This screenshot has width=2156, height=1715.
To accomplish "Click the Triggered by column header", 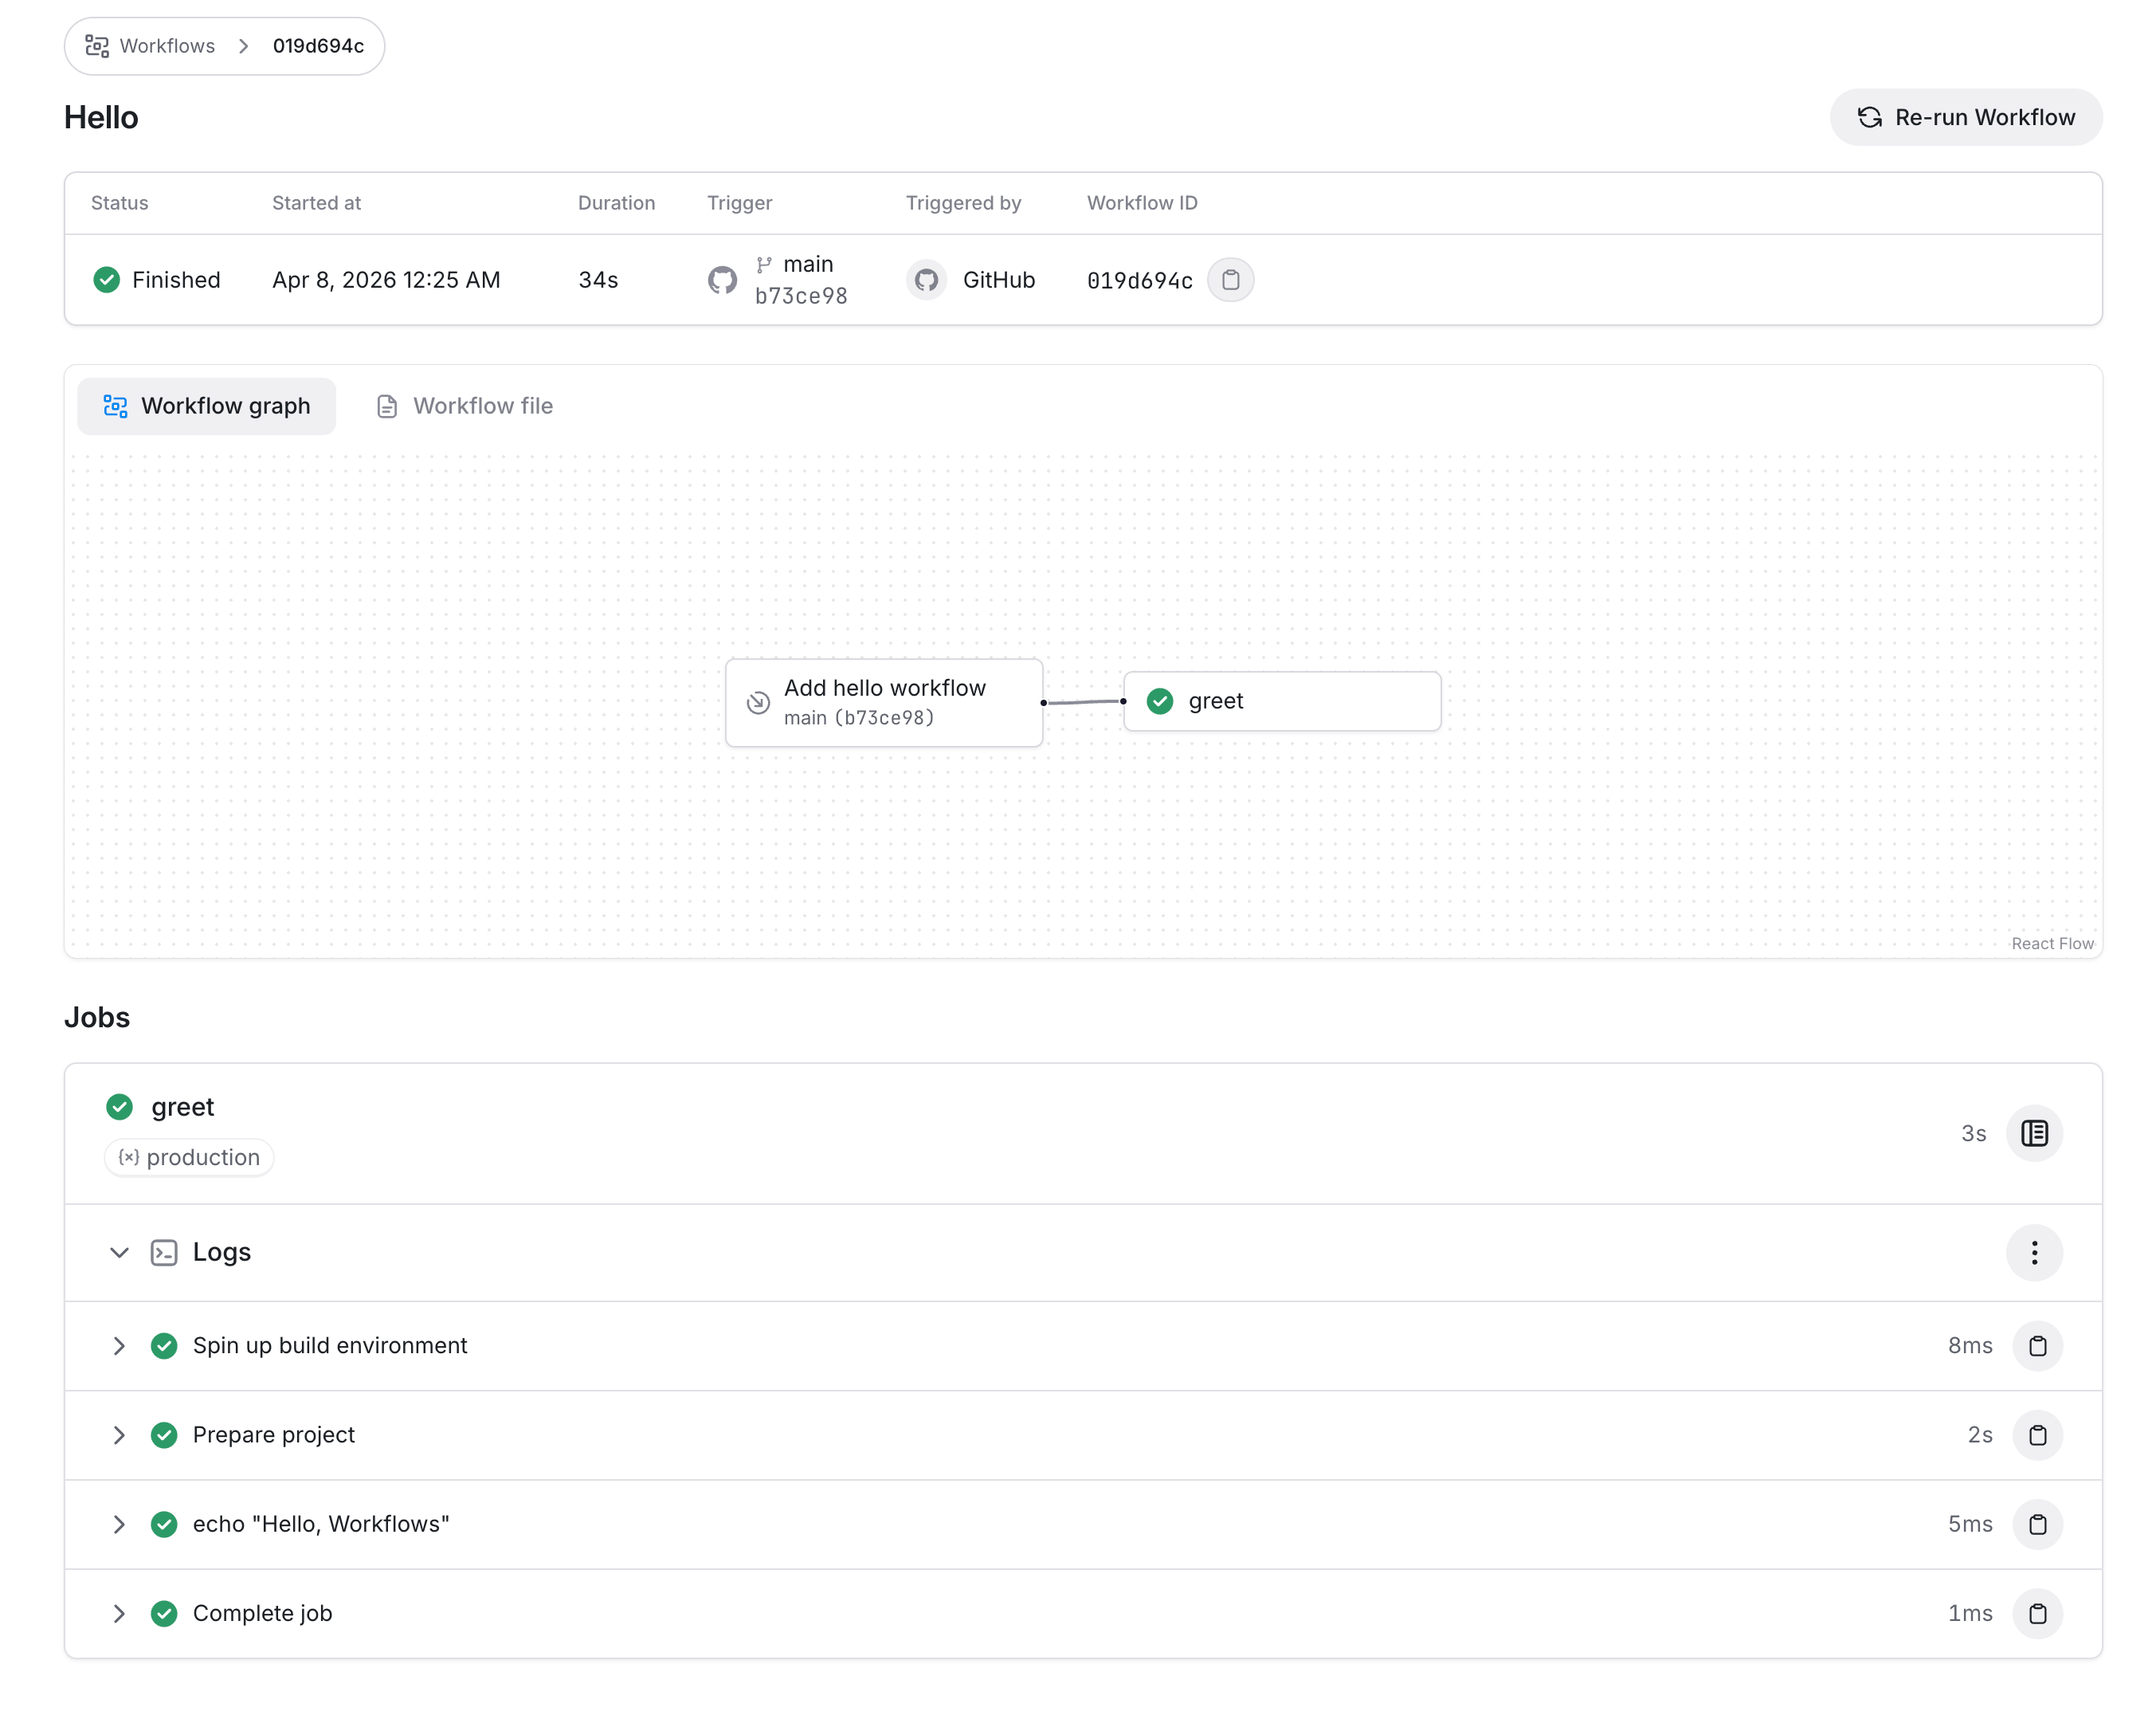I will (963, 203).
